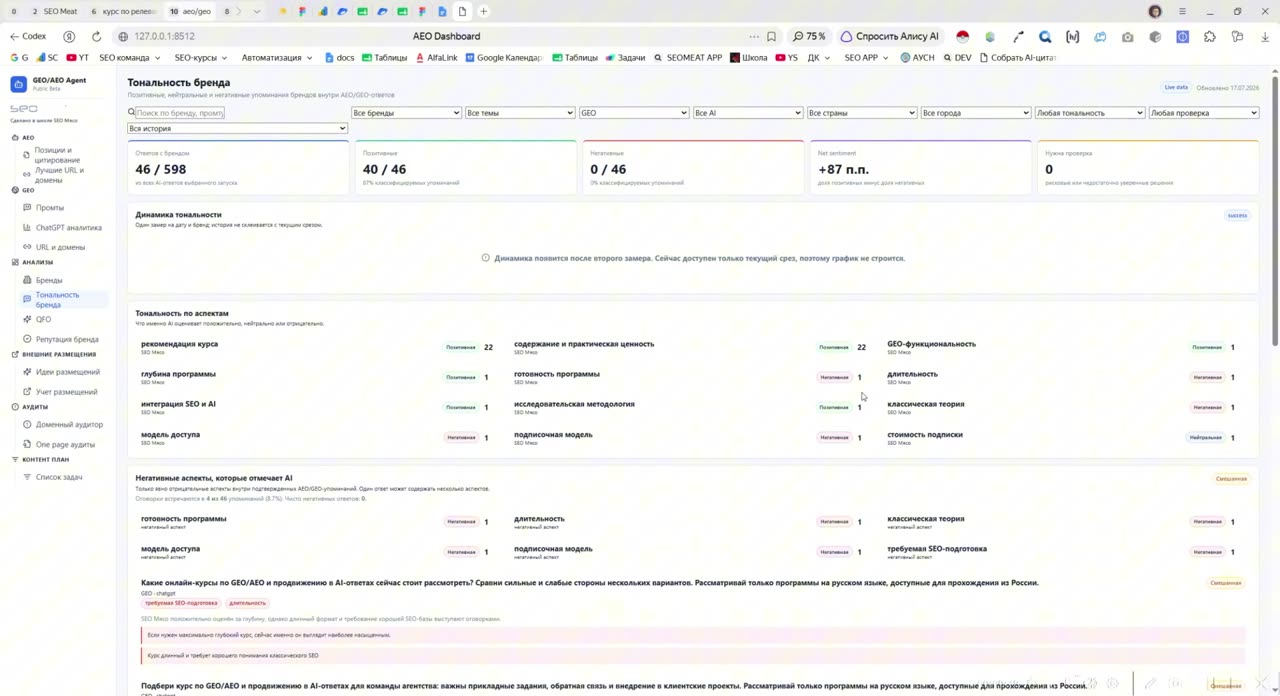Image resolution: width=1280 pixels, height=696 pixels.
Task: Click the brand and prompt search field
Action: point(180,113)
